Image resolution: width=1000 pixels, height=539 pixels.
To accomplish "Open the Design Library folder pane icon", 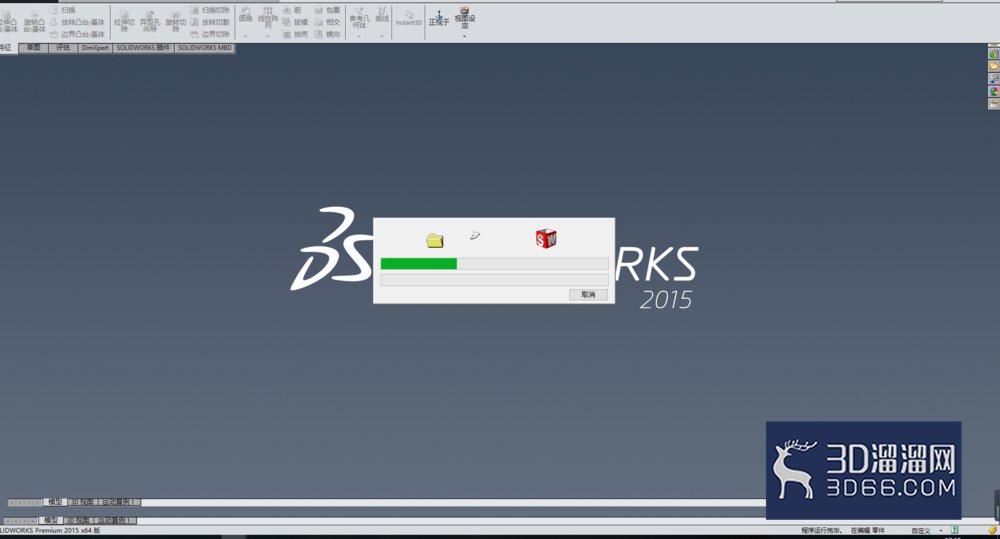I will click(x=994, y=66).
